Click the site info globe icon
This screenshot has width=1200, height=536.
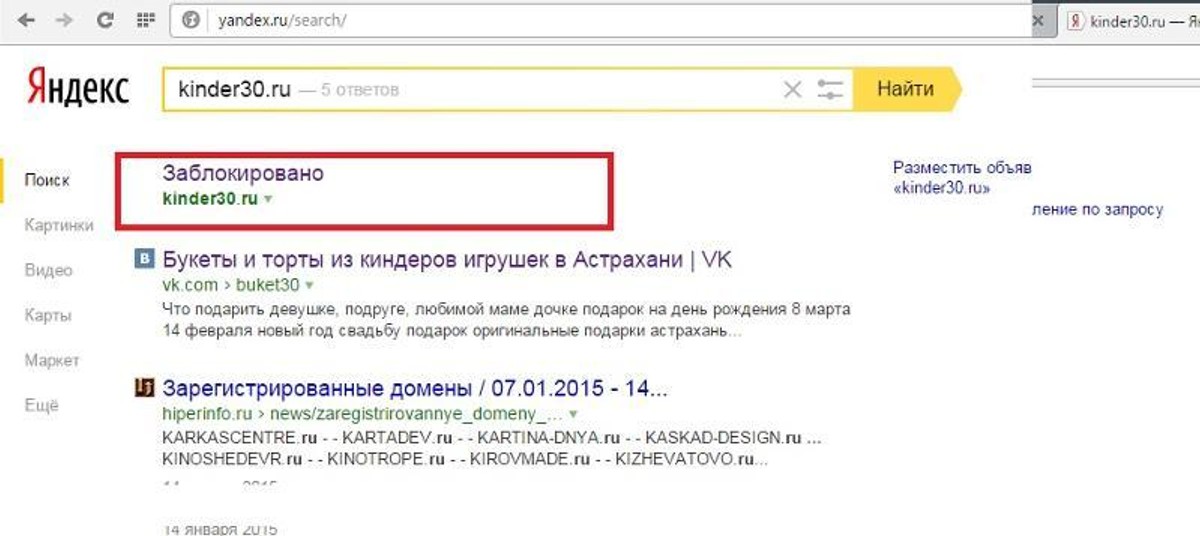click(x=191, y=21)
